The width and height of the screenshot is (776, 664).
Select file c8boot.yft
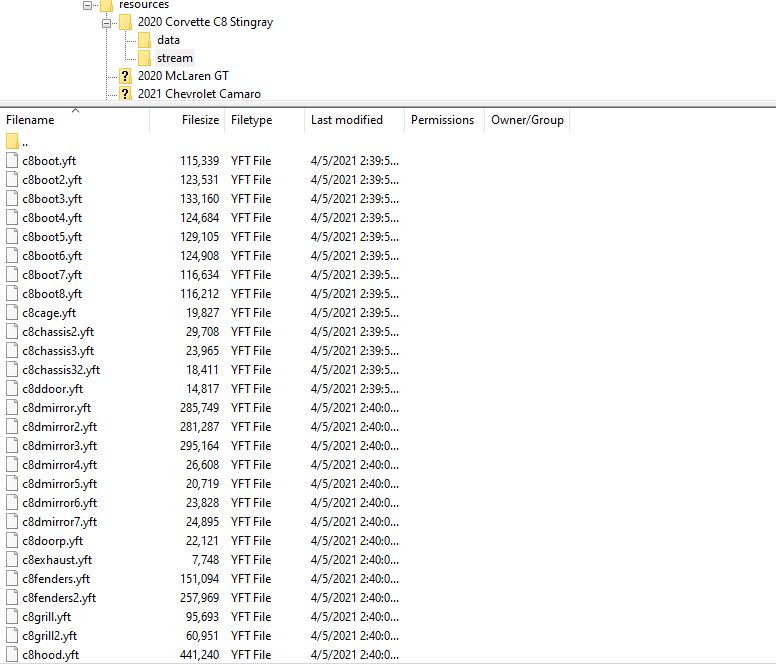point(49,161)
